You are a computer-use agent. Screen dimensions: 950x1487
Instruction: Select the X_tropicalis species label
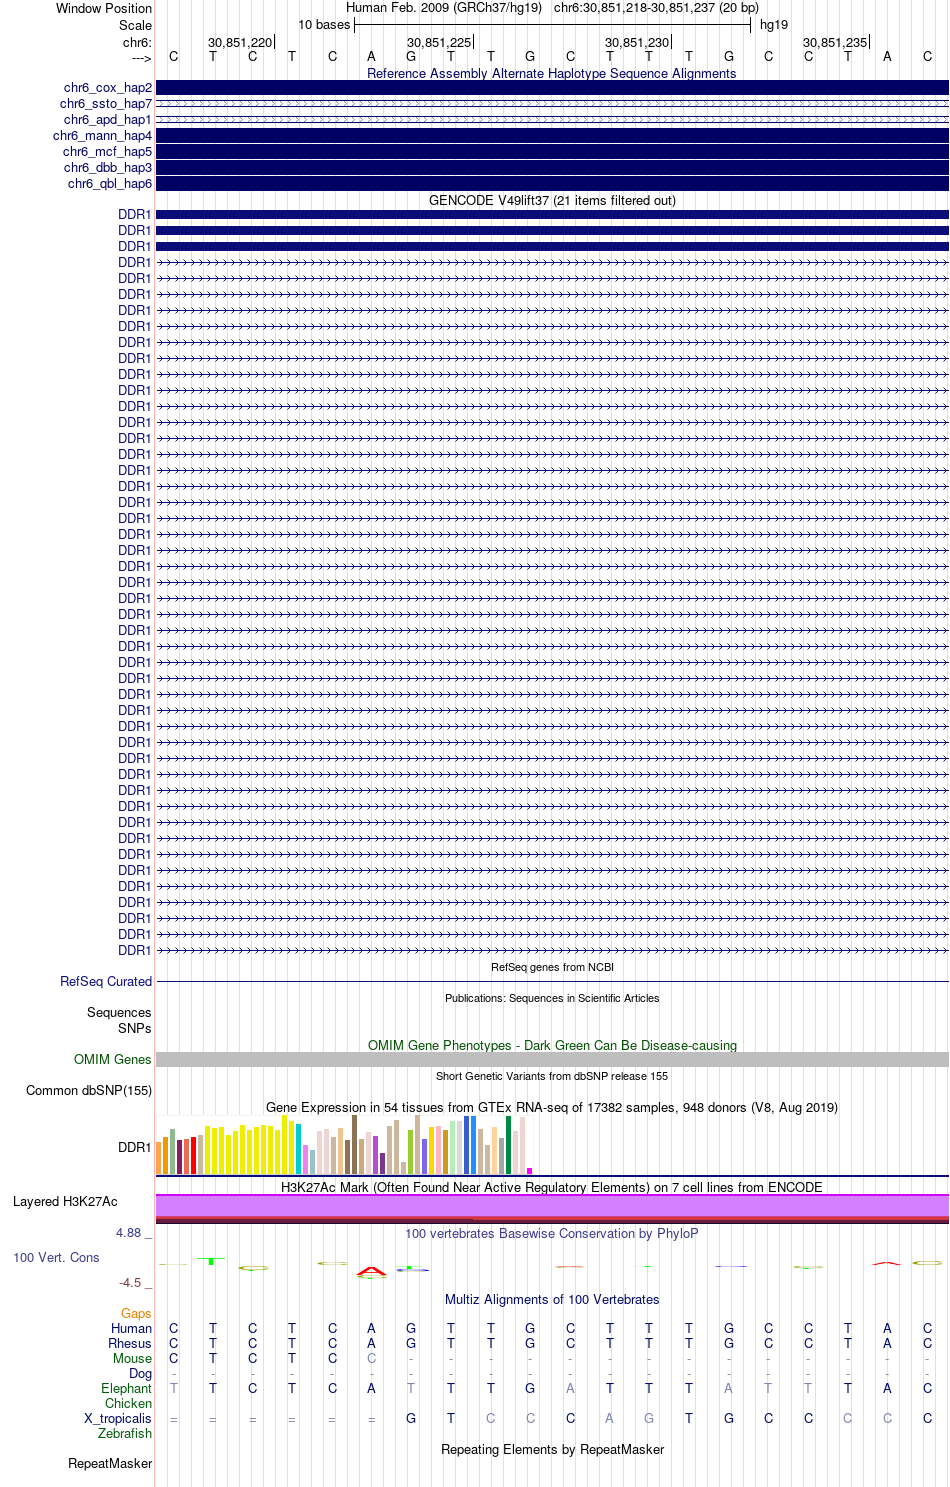[x=118, y=1419]
